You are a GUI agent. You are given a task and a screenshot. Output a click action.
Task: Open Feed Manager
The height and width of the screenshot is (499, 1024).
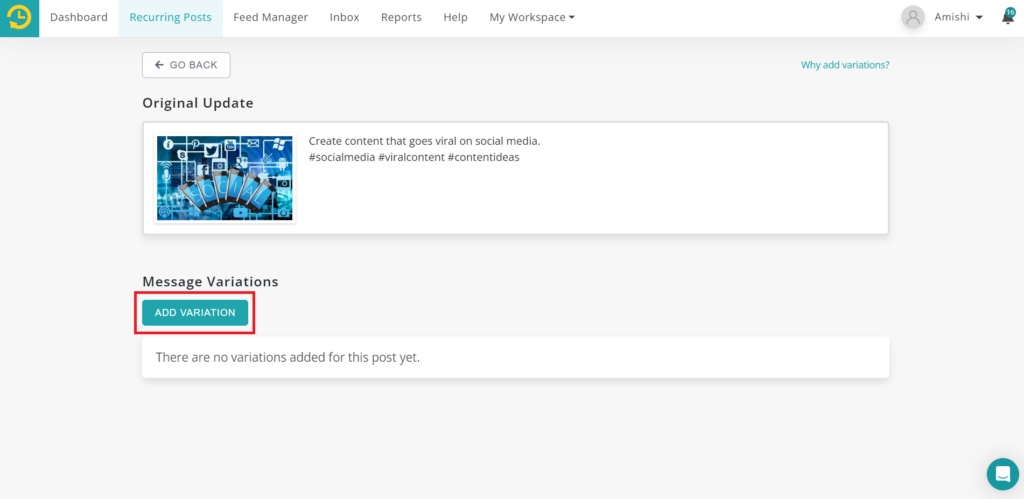pos(270,18)
